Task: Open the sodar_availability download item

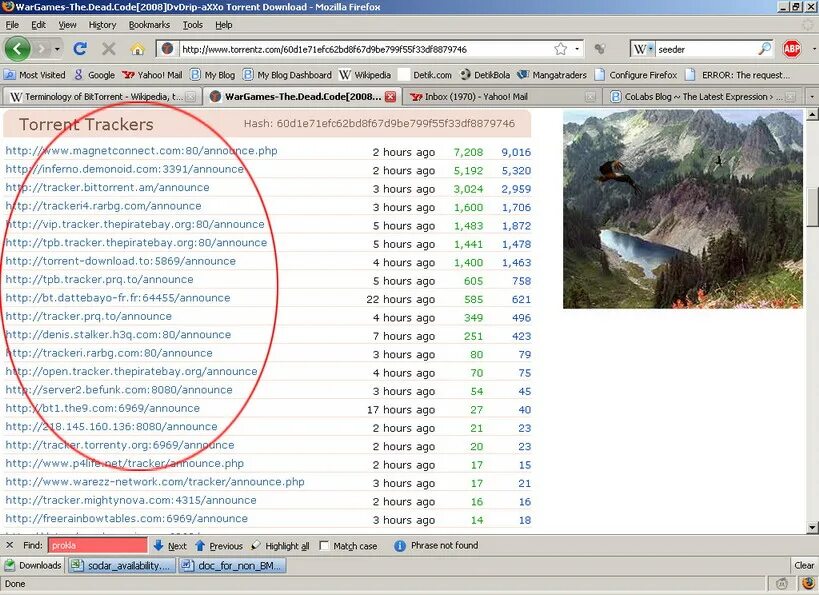Action: (121, 565)
